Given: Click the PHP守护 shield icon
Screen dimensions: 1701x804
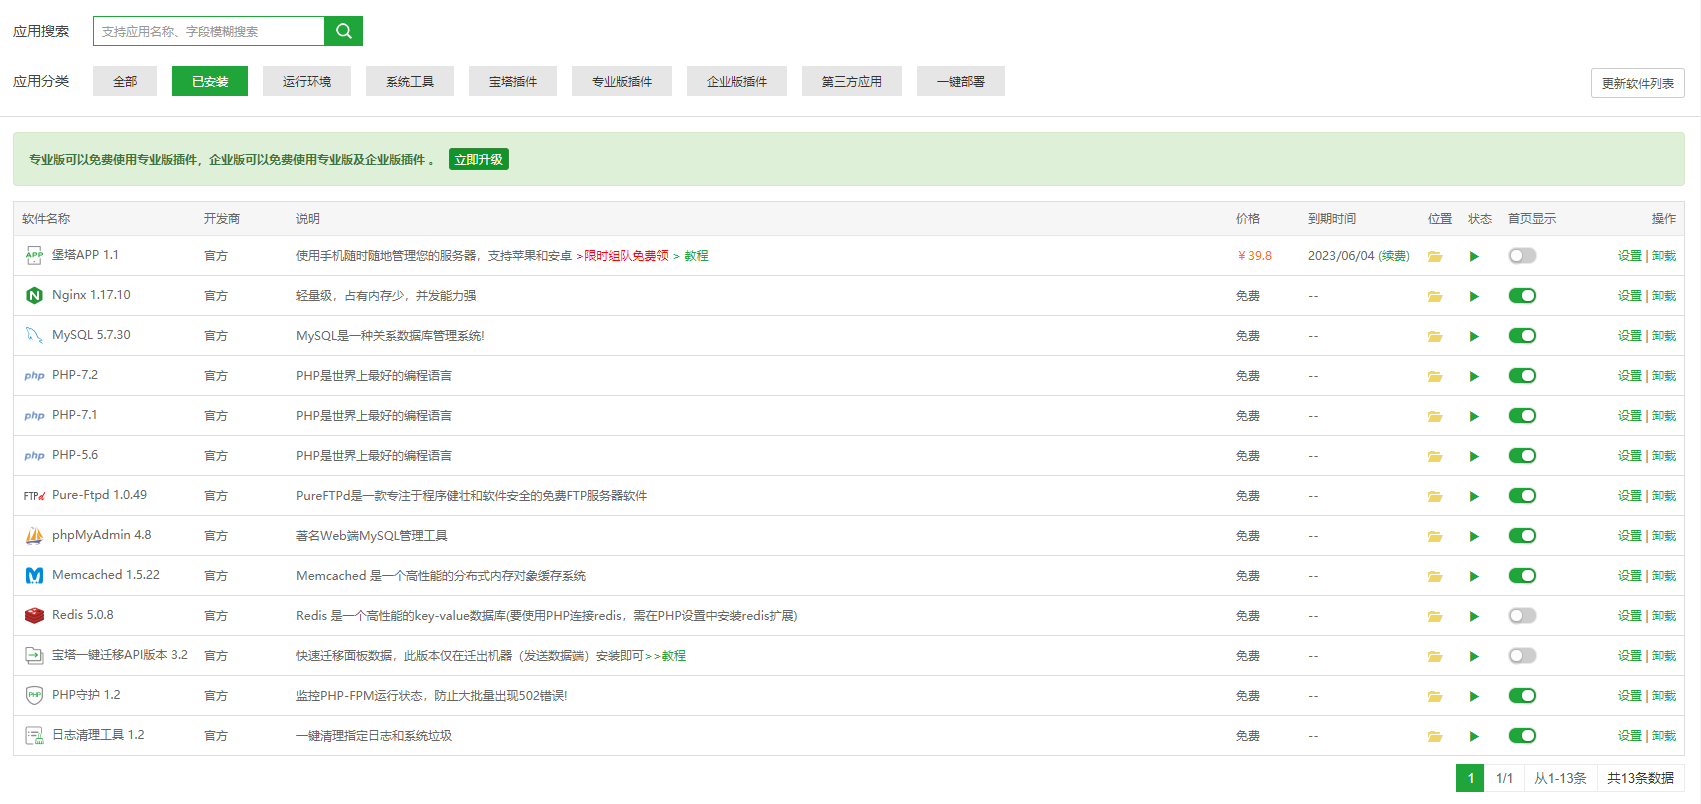Looking at the screenshot, I should click(34, 695).
